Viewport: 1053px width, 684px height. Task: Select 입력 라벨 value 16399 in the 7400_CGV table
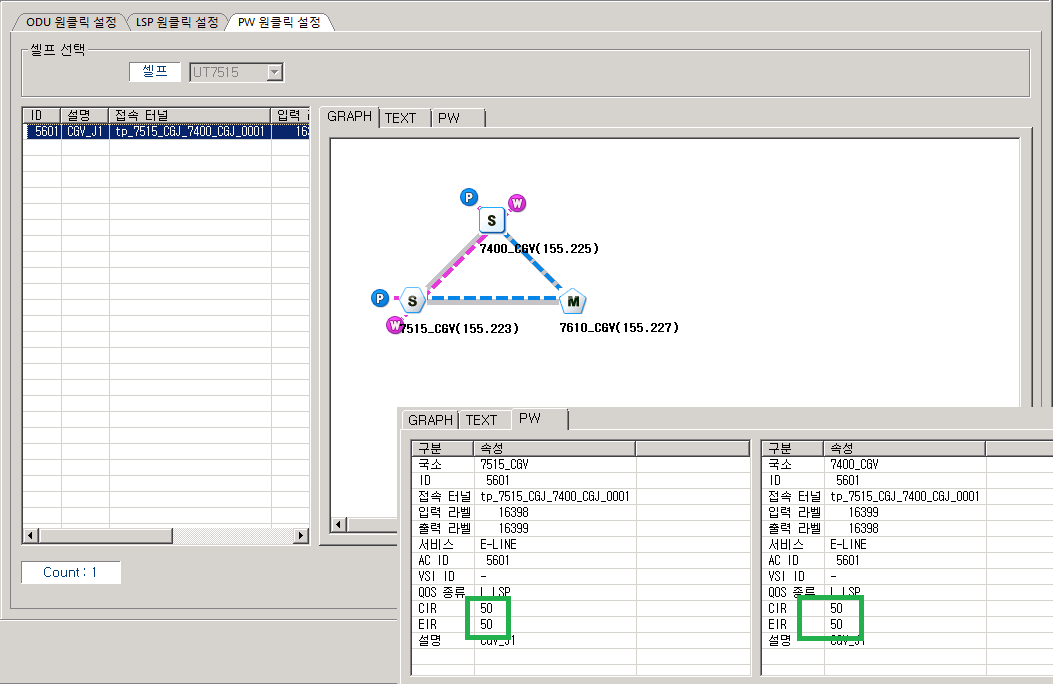[x=864, y=512]
